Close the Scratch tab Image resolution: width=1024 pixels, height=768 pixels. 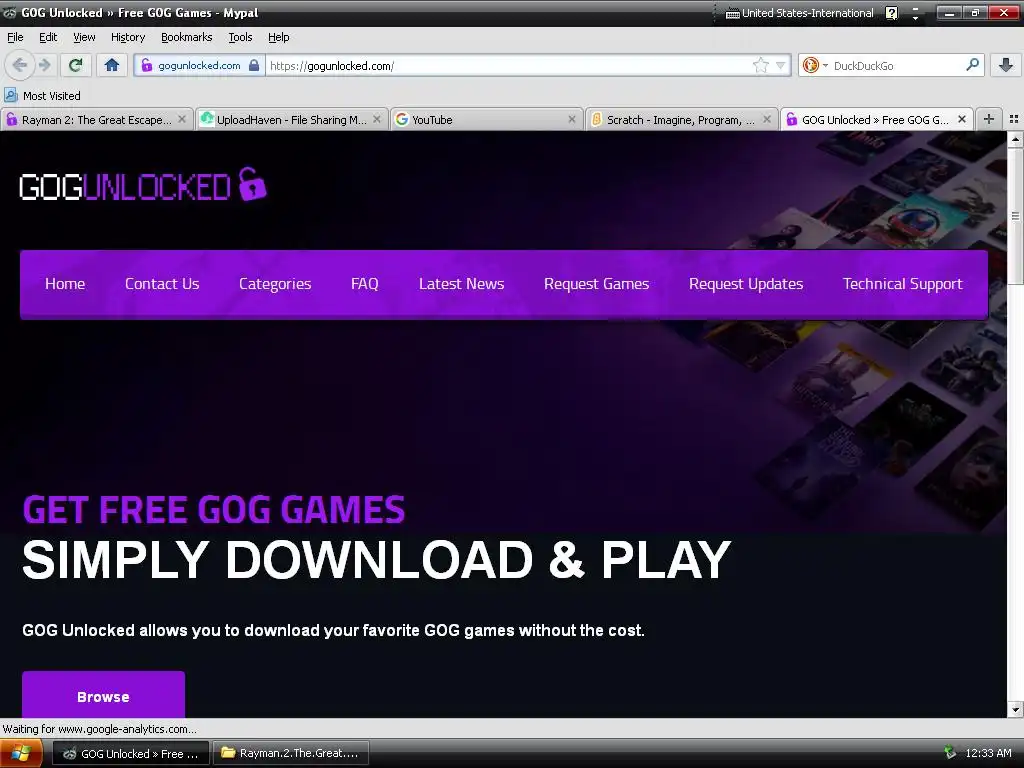(767, 119)
